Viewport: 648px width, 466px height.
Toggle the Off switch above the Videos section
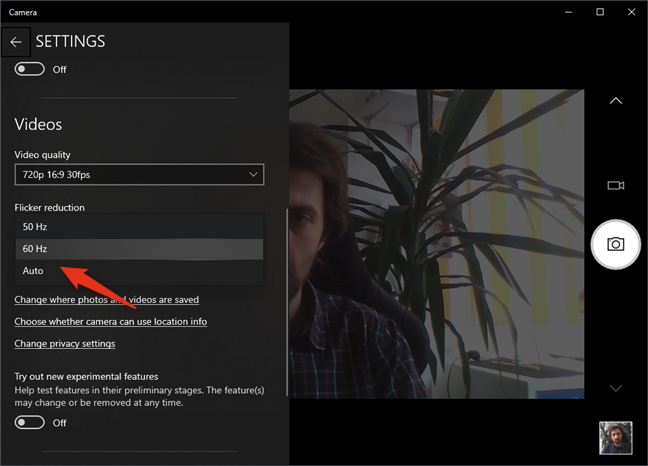click(x=30, y=69)
